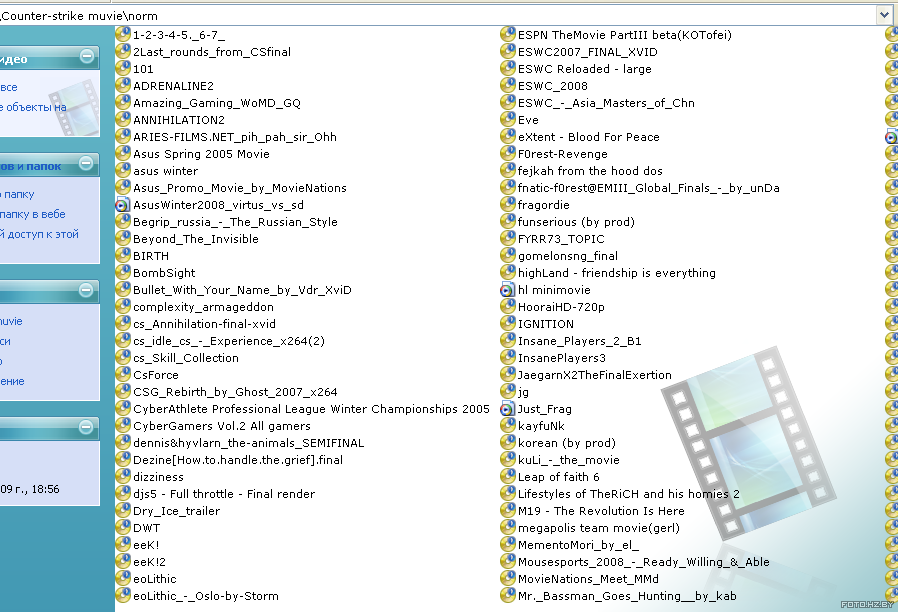
Task: Select 'M19 - The Revolution Is Here'
Action: pyautogui.click(x=601, y=511)
